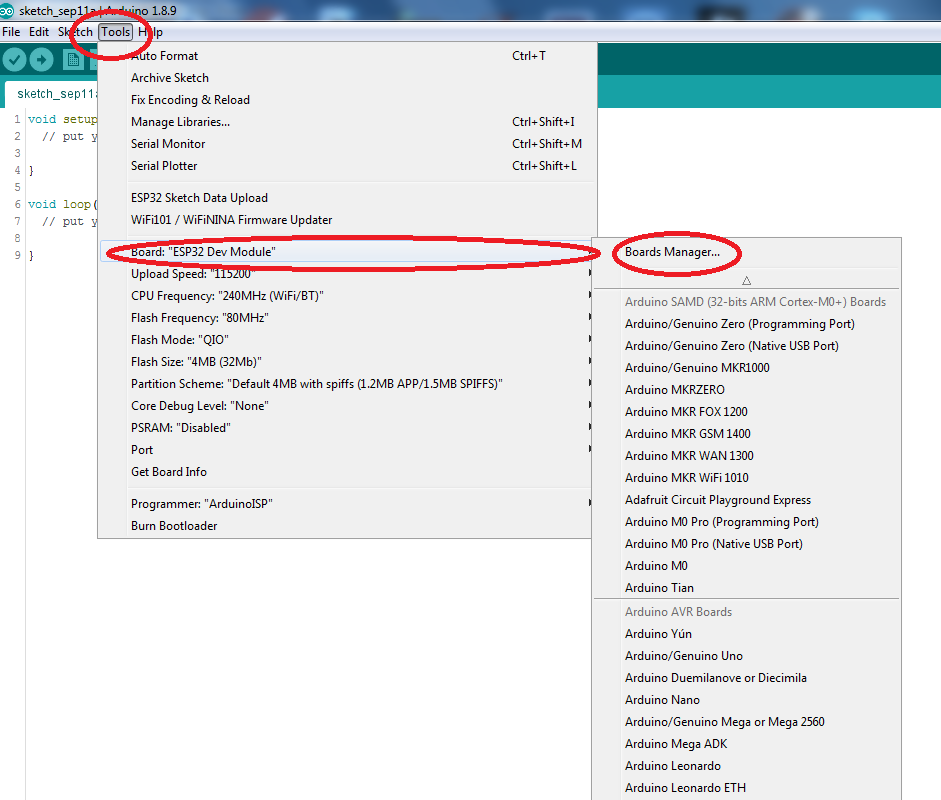Open the Edit menu
Viewport: 941px width, 800px height.
click(38, 31)
